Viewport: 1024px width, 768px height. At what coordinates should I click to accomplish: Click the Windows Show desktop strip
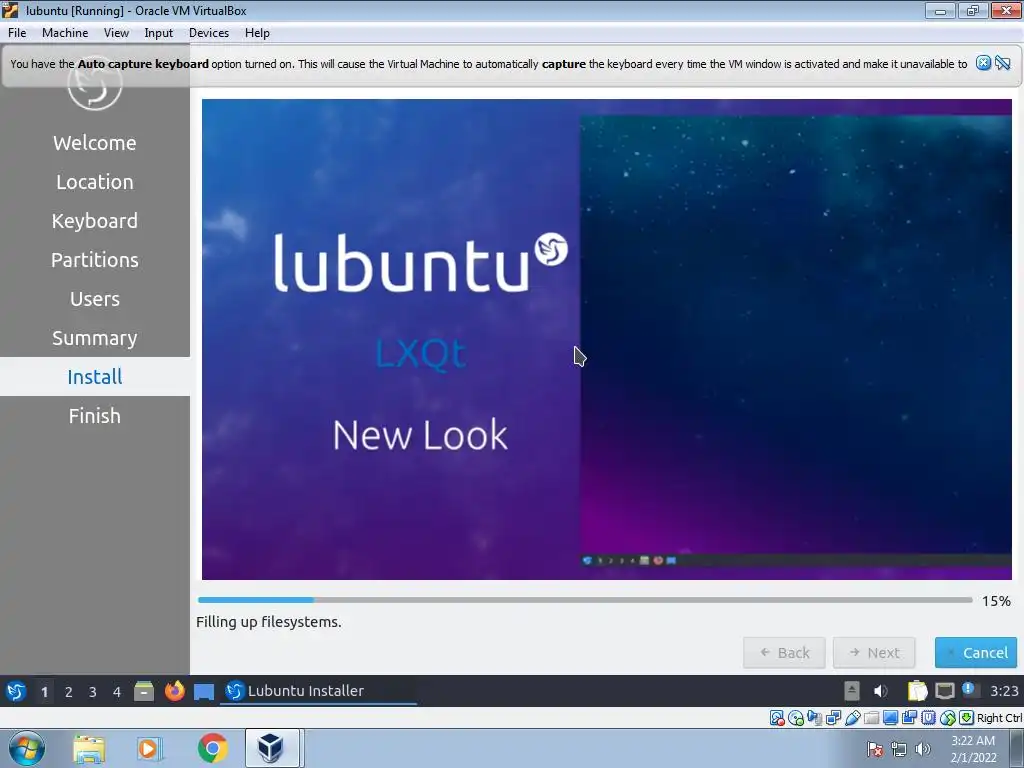pos(1016,748)
